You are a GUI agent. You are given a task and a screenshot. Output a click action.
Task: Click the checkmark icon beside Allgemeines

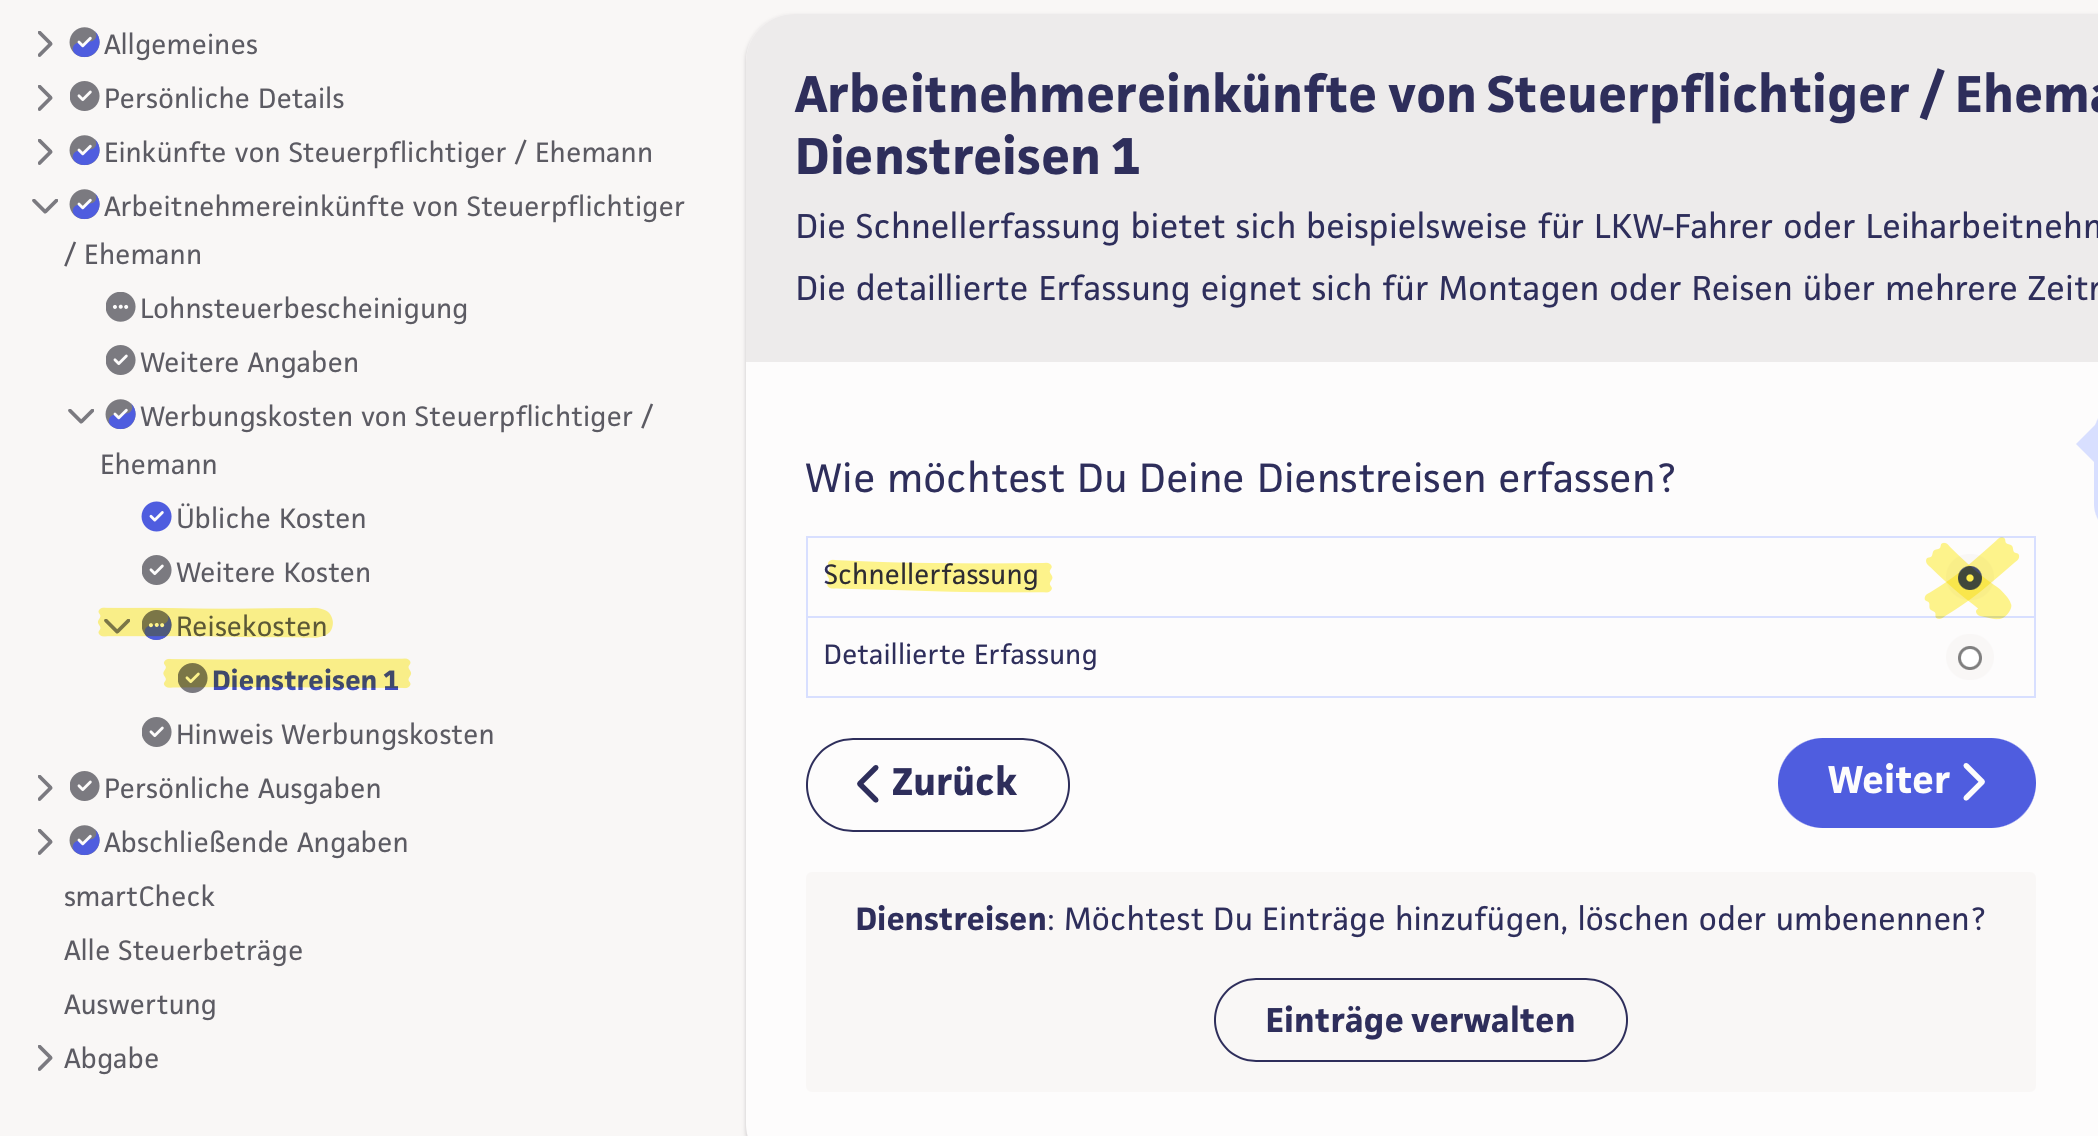(x=84, y=43)
